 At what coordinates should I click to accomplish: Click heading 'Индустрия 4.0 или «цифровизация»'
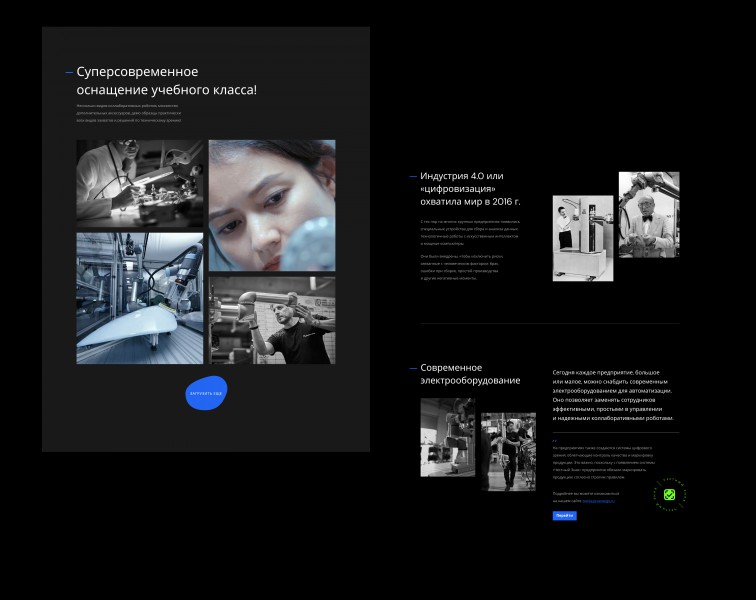click(x=470, y=189)
